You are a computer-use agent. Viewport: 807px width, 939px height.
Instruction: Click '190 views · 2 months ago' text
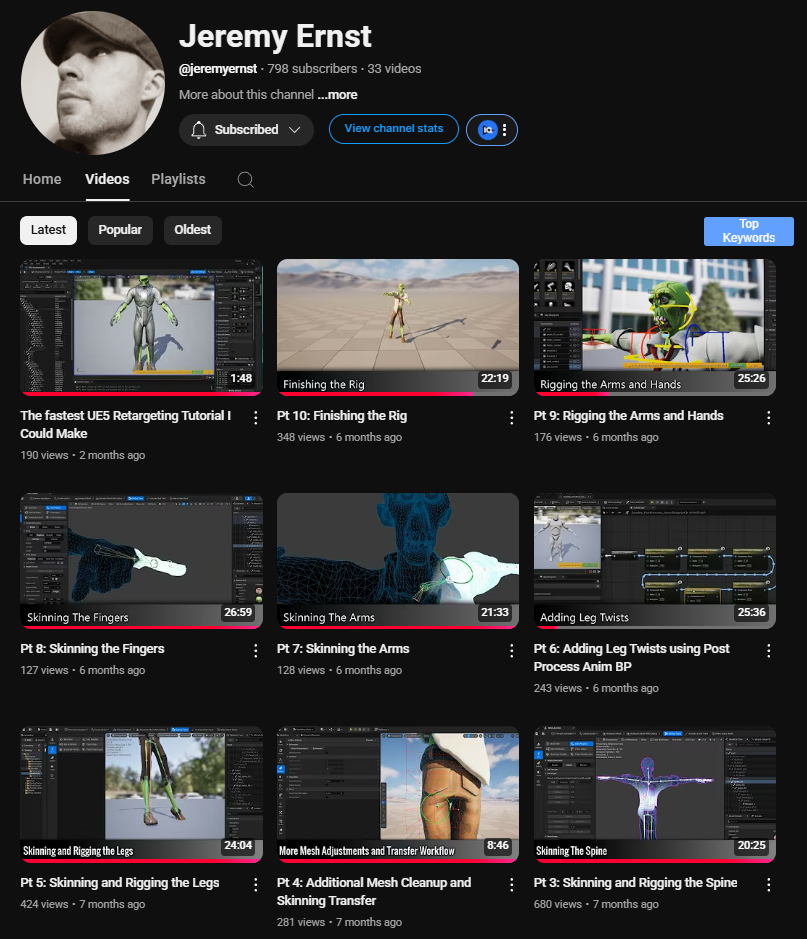[x=83, y=455]
